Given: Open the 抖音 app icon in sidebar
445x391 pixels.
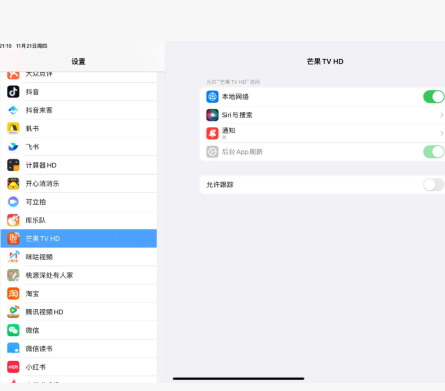Looking at the screenshot, I should pos(13,92).
